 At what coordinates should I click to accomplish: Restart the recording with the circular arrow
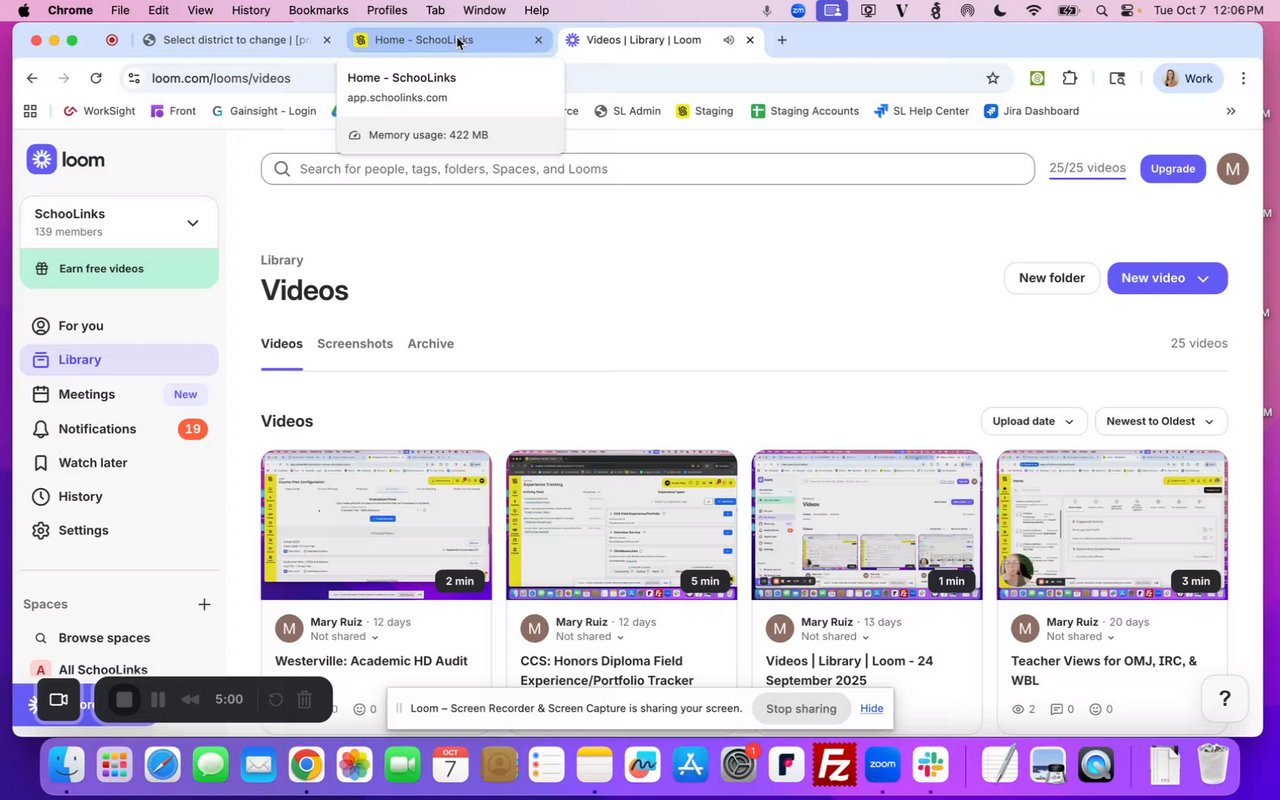pyautogui.click(x=276, y=700)
